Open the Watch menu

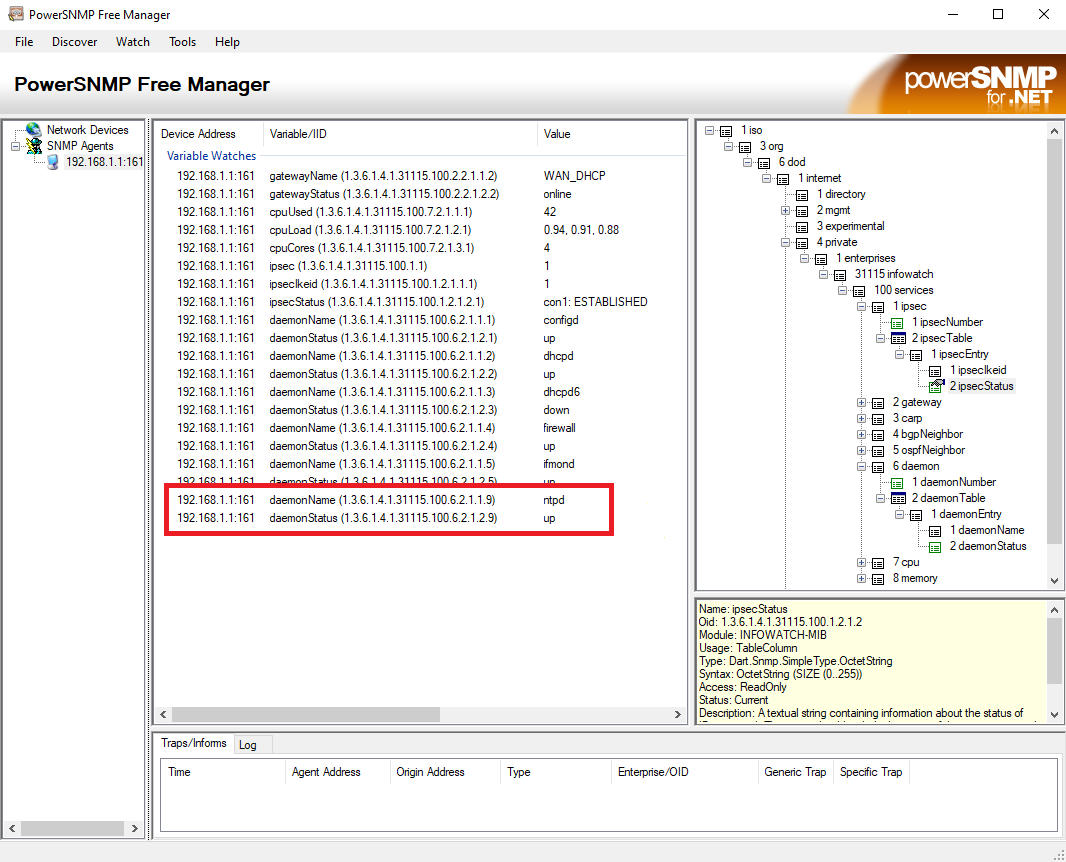click(x=132, y=42)
